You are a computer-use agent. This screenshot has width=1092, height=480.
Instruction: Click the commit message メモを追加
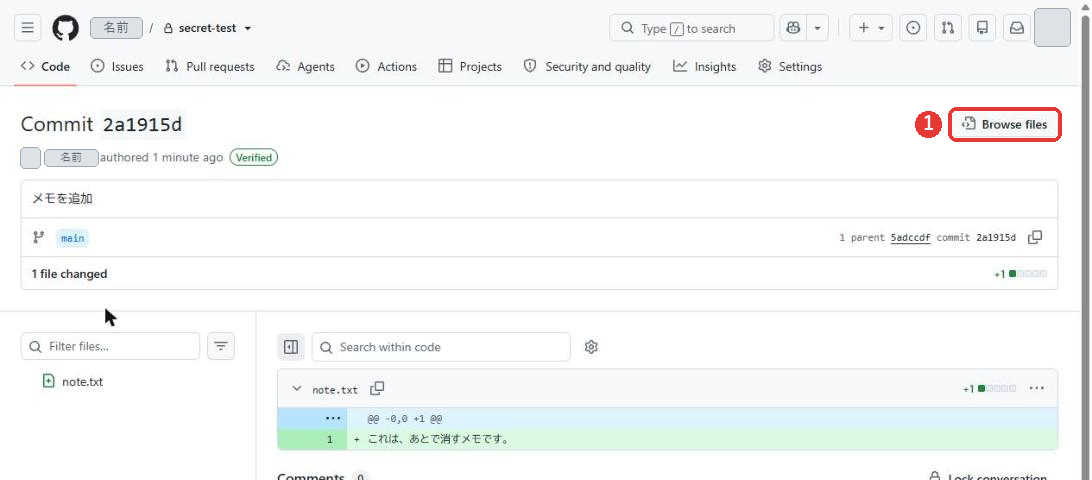point(63,199)
